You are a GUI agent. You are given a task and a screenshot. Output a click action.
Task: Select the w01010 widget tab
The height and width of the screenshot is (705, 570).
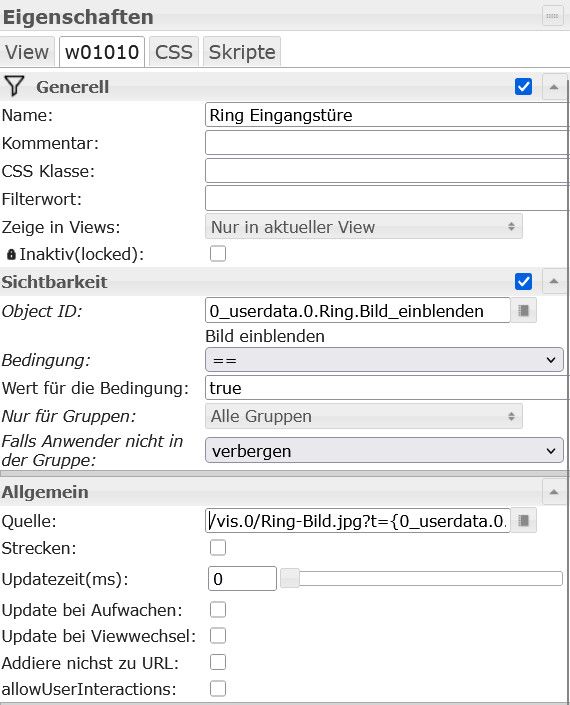tap(102, 52)
